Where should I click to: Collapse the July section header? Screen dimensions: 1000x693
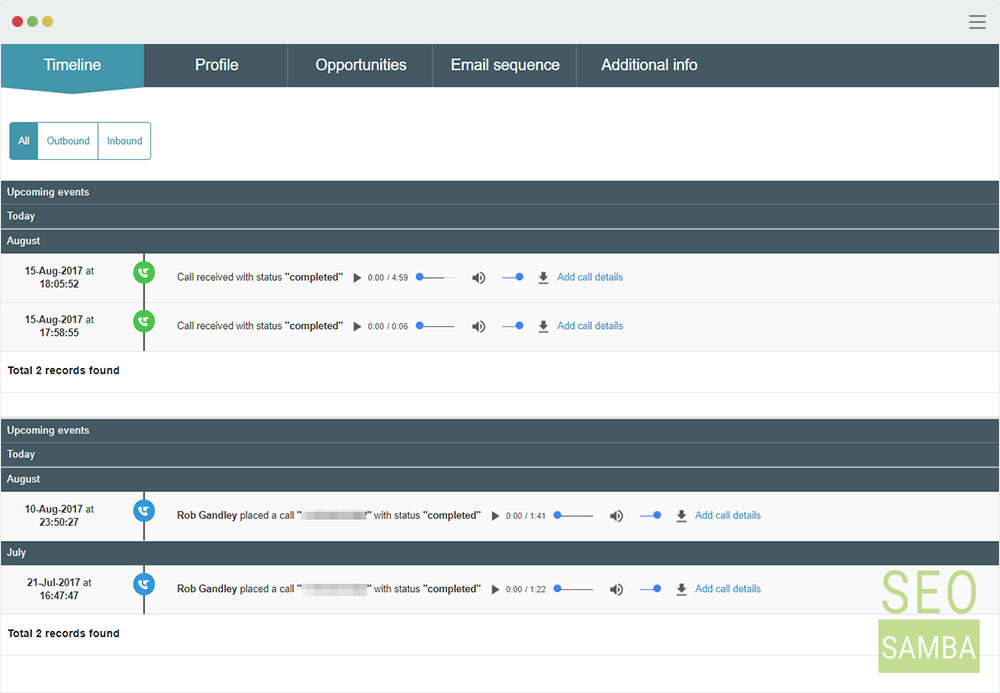500,553
